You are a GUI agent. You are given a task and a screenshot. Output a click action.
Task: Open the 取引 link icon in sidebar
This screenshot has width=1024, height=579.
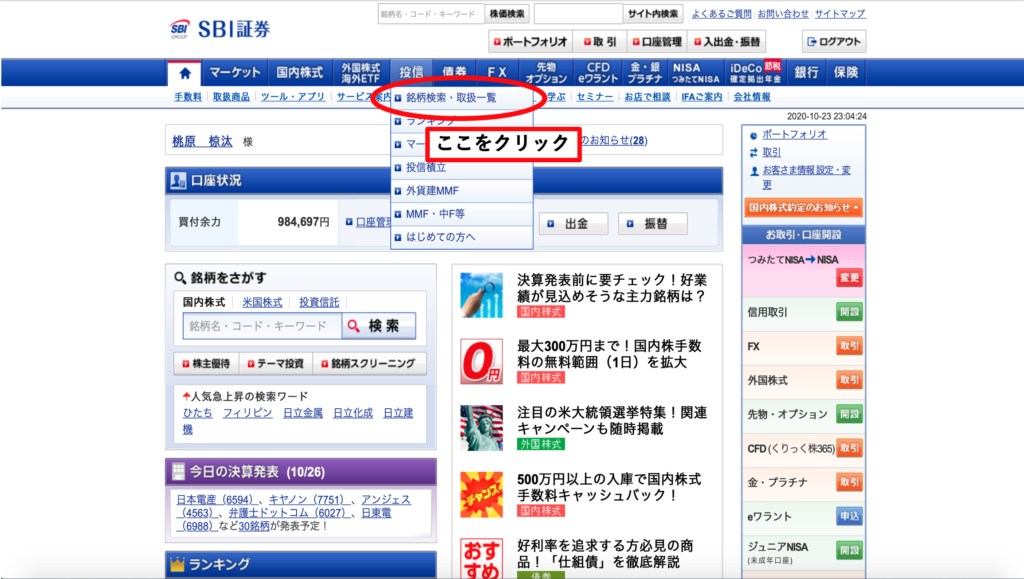point(754,152)
